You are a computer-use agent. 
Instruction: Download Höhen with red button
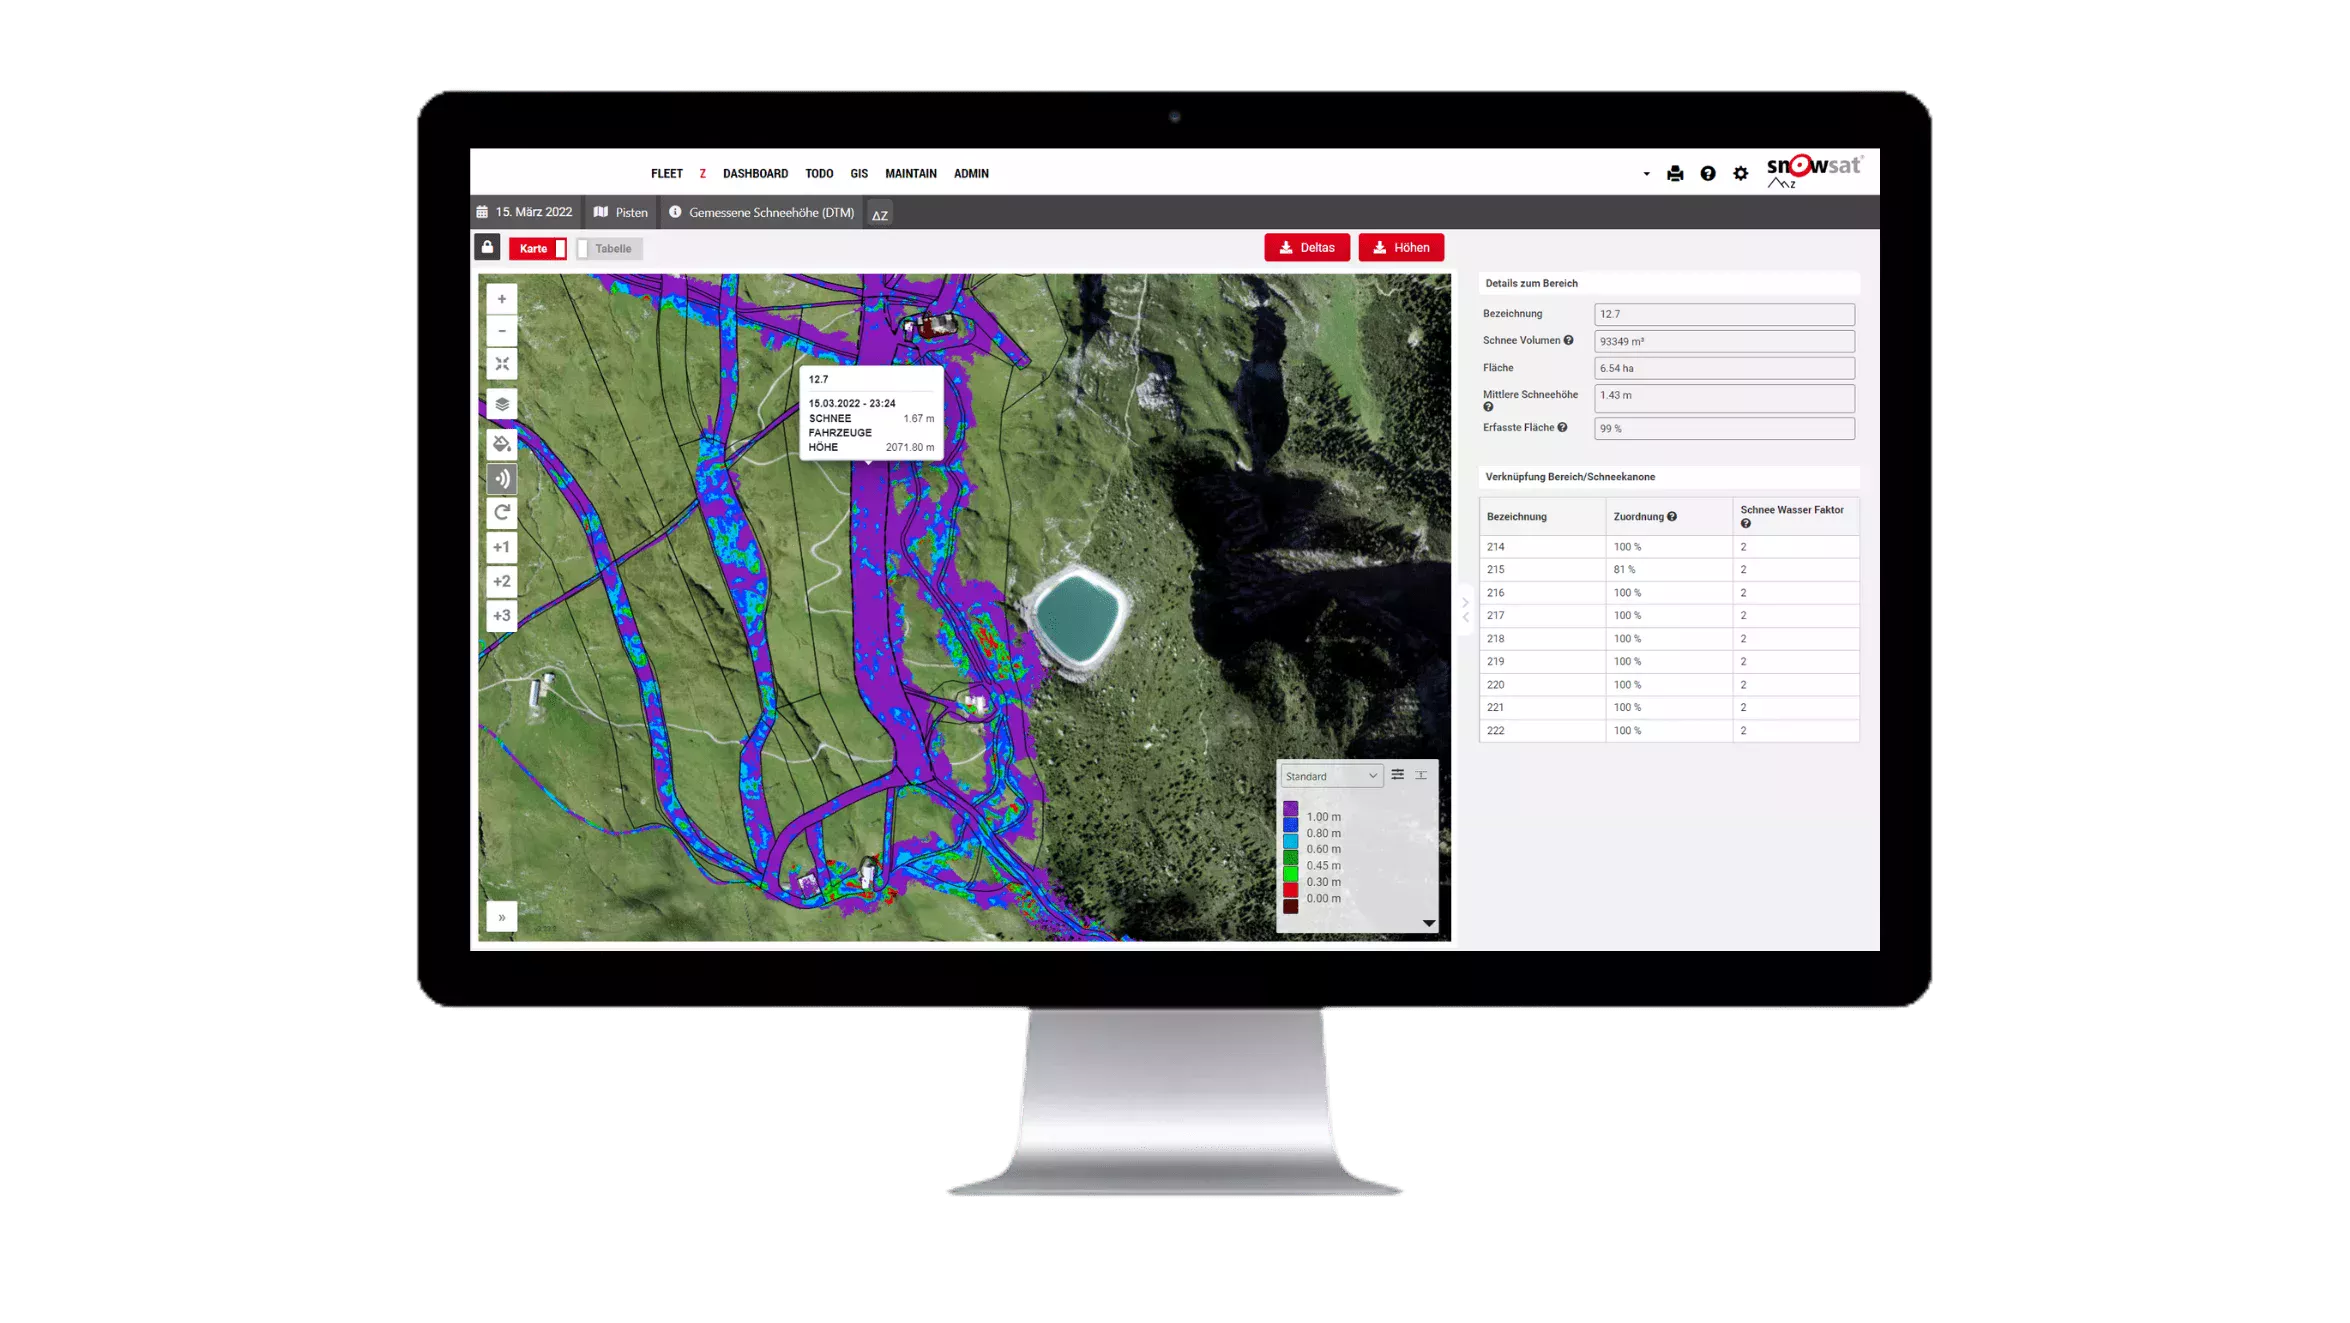pos(1401,247)
